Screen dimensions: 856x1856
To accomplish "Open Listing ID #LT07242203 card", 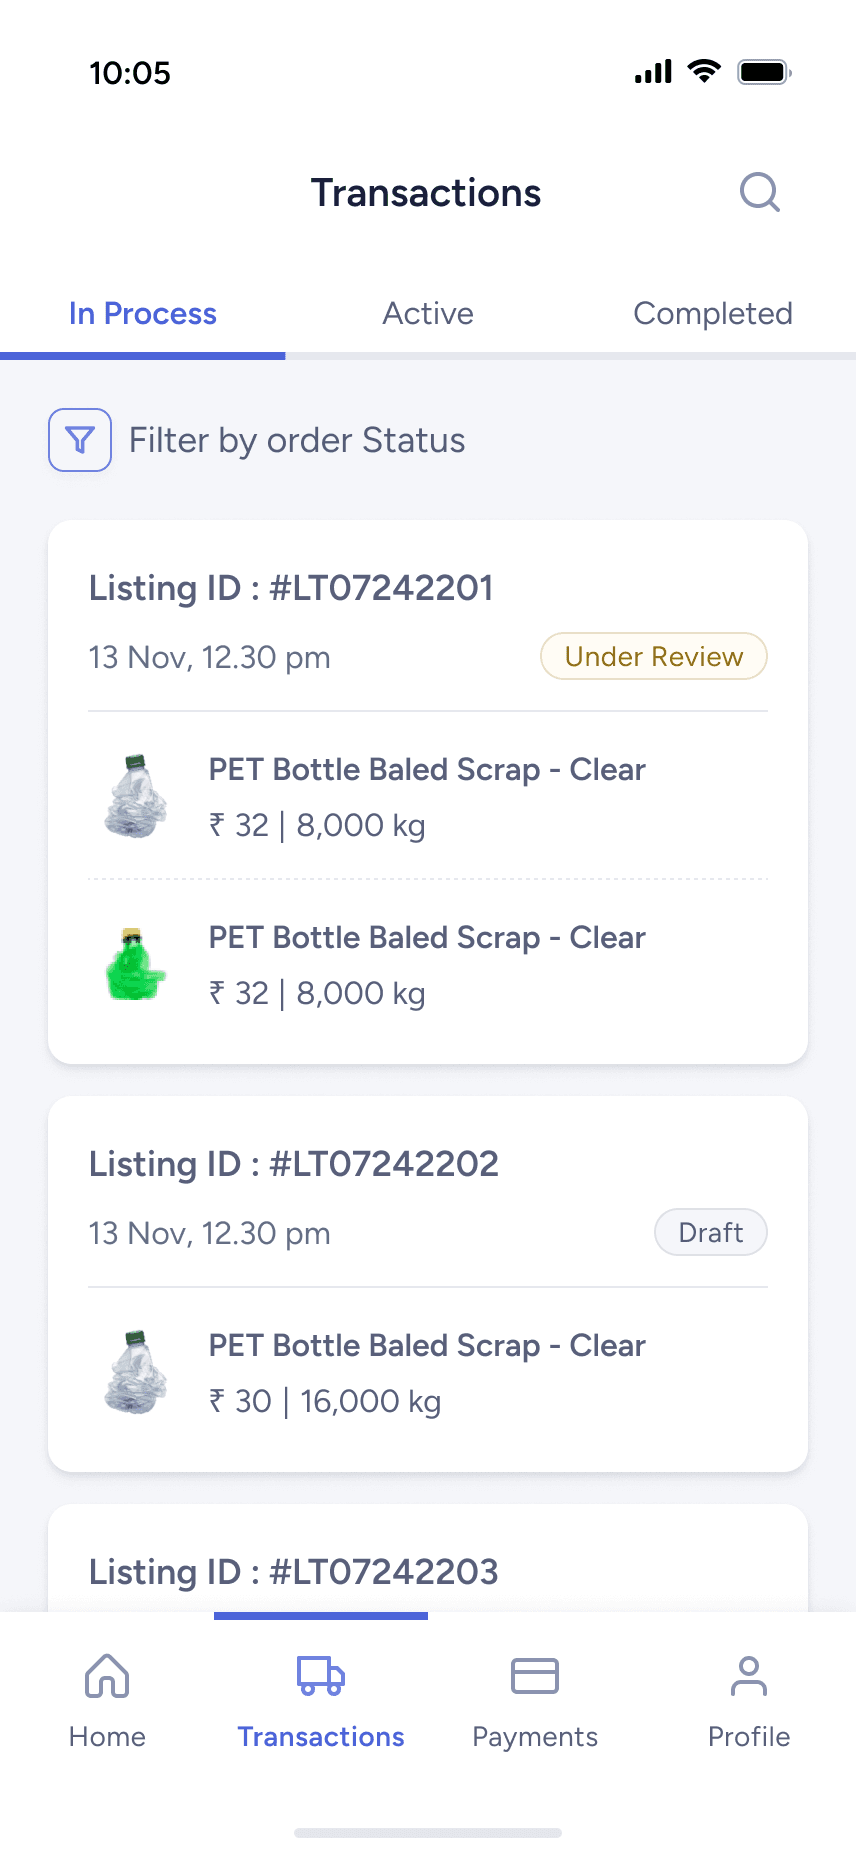I will tap(294, 1572).
